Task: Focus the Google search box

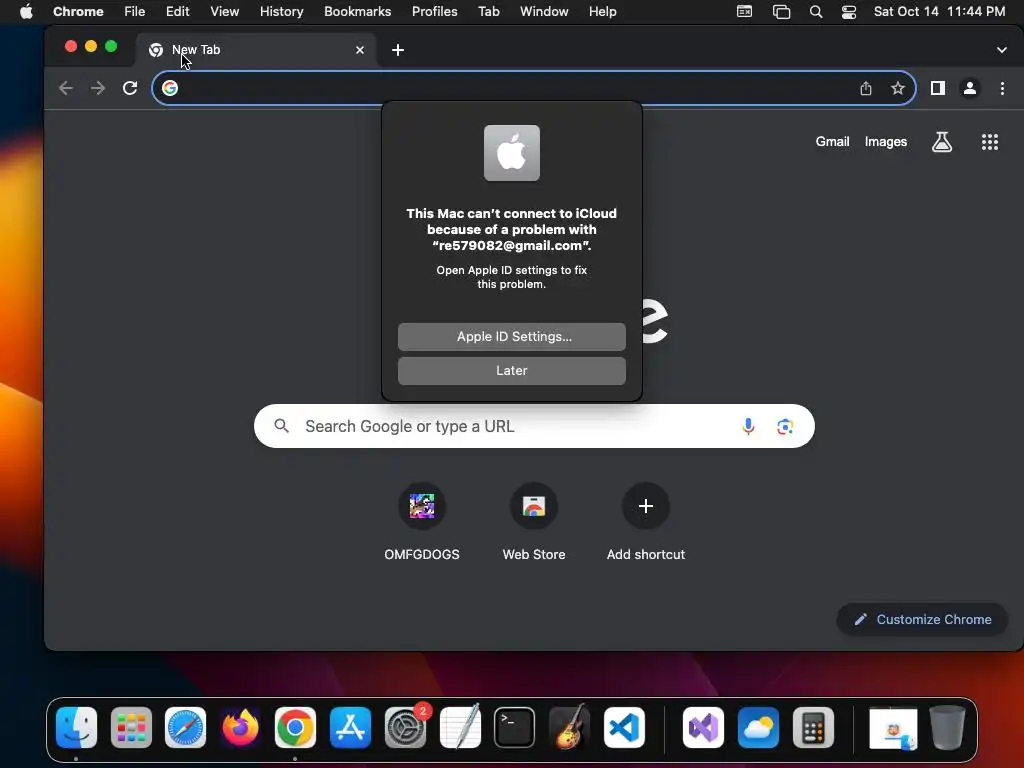Action: [x=534, y=426]
